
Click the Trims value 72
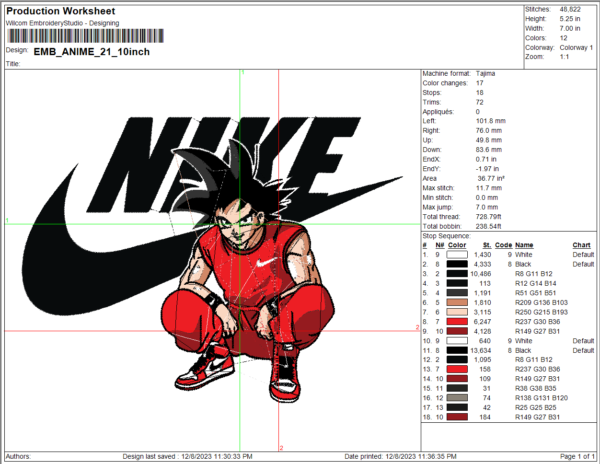coord(479,102)
